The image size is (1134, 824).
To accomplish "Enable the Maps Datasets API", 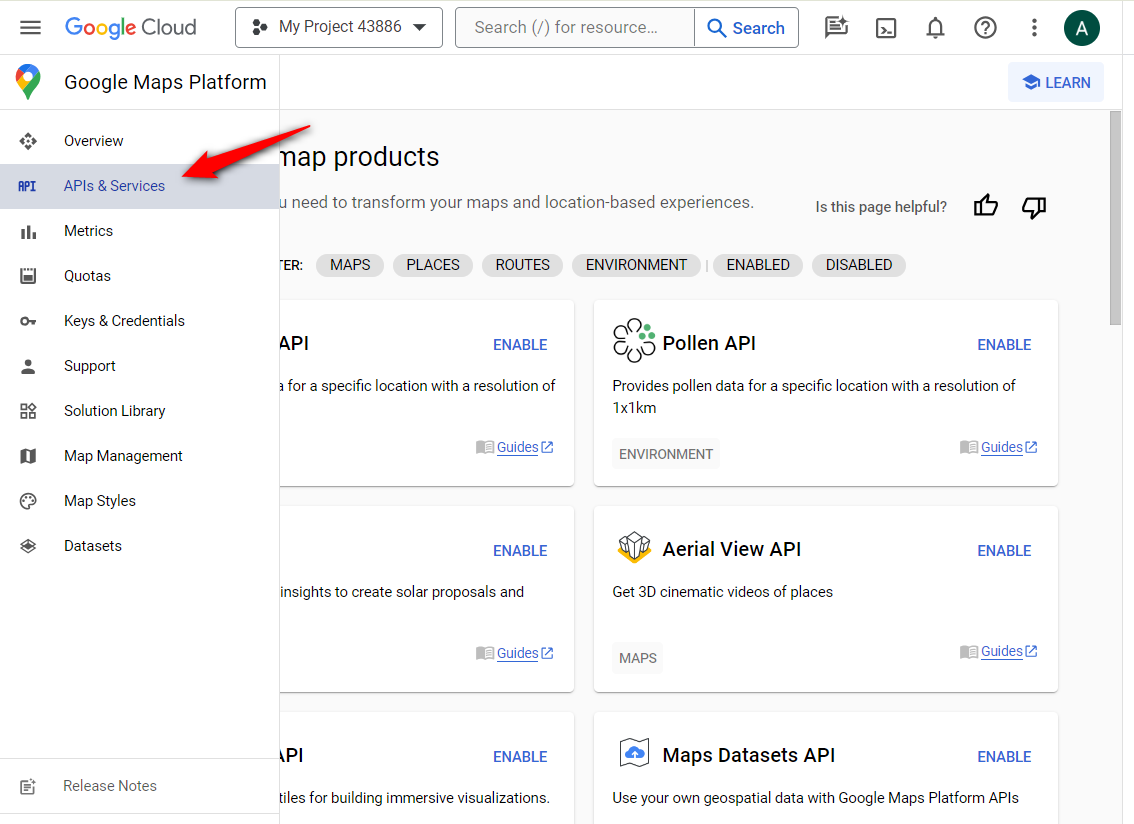I will click(1004, 757).
